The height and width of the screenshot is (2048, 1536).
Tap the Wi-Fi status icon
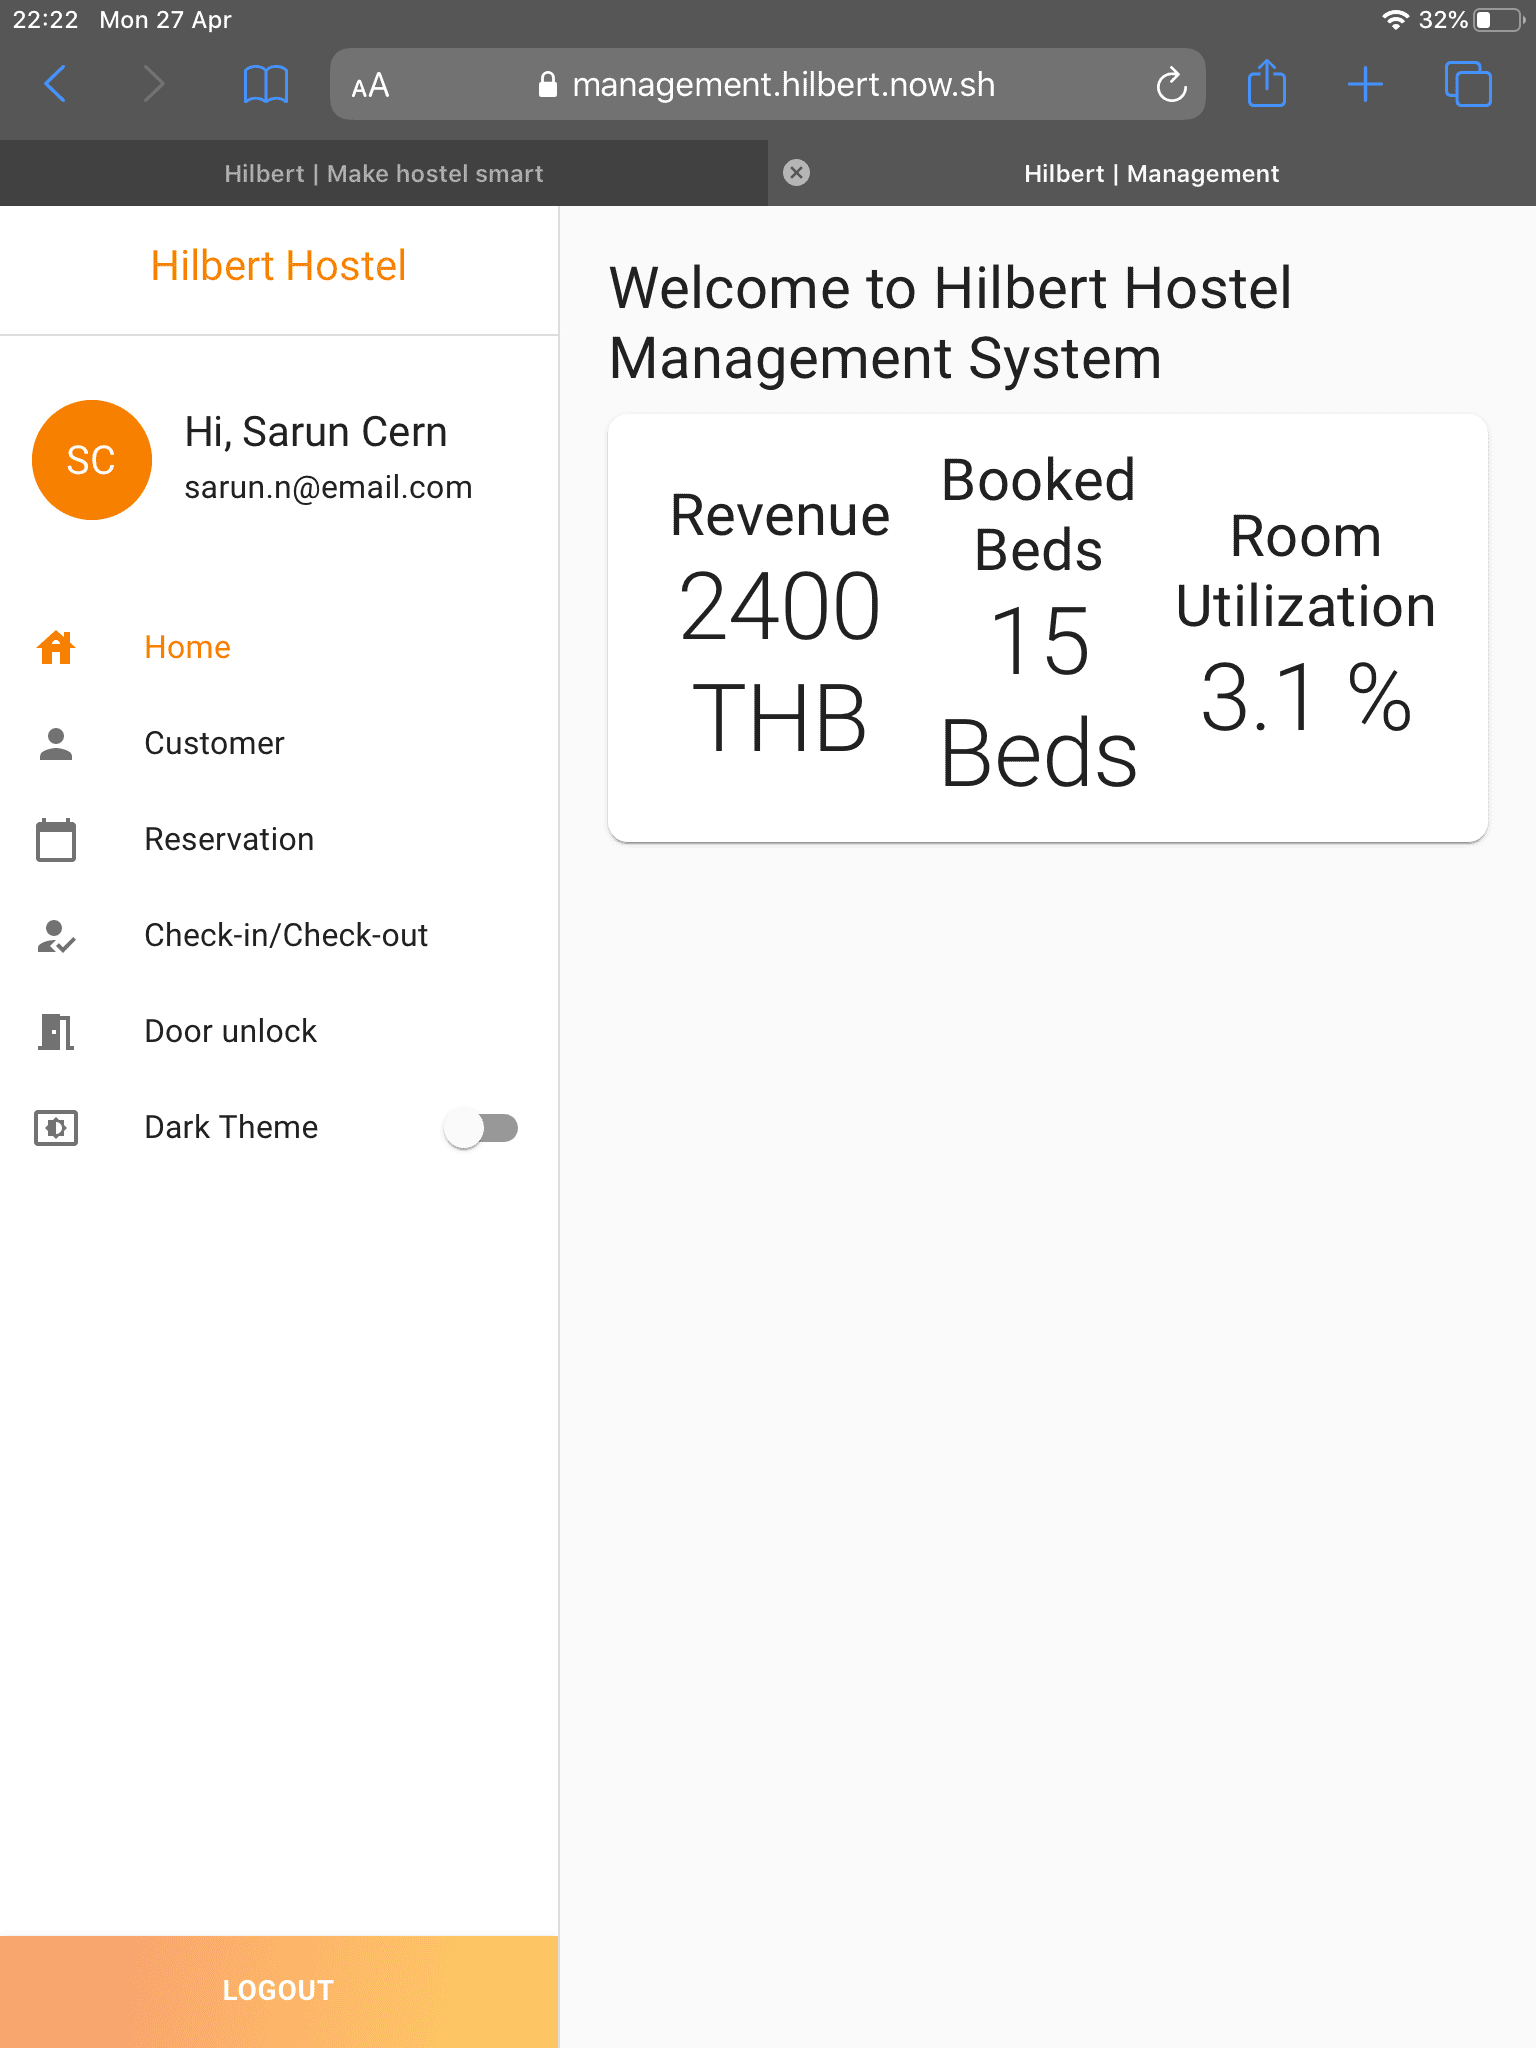coord(1395,20)
